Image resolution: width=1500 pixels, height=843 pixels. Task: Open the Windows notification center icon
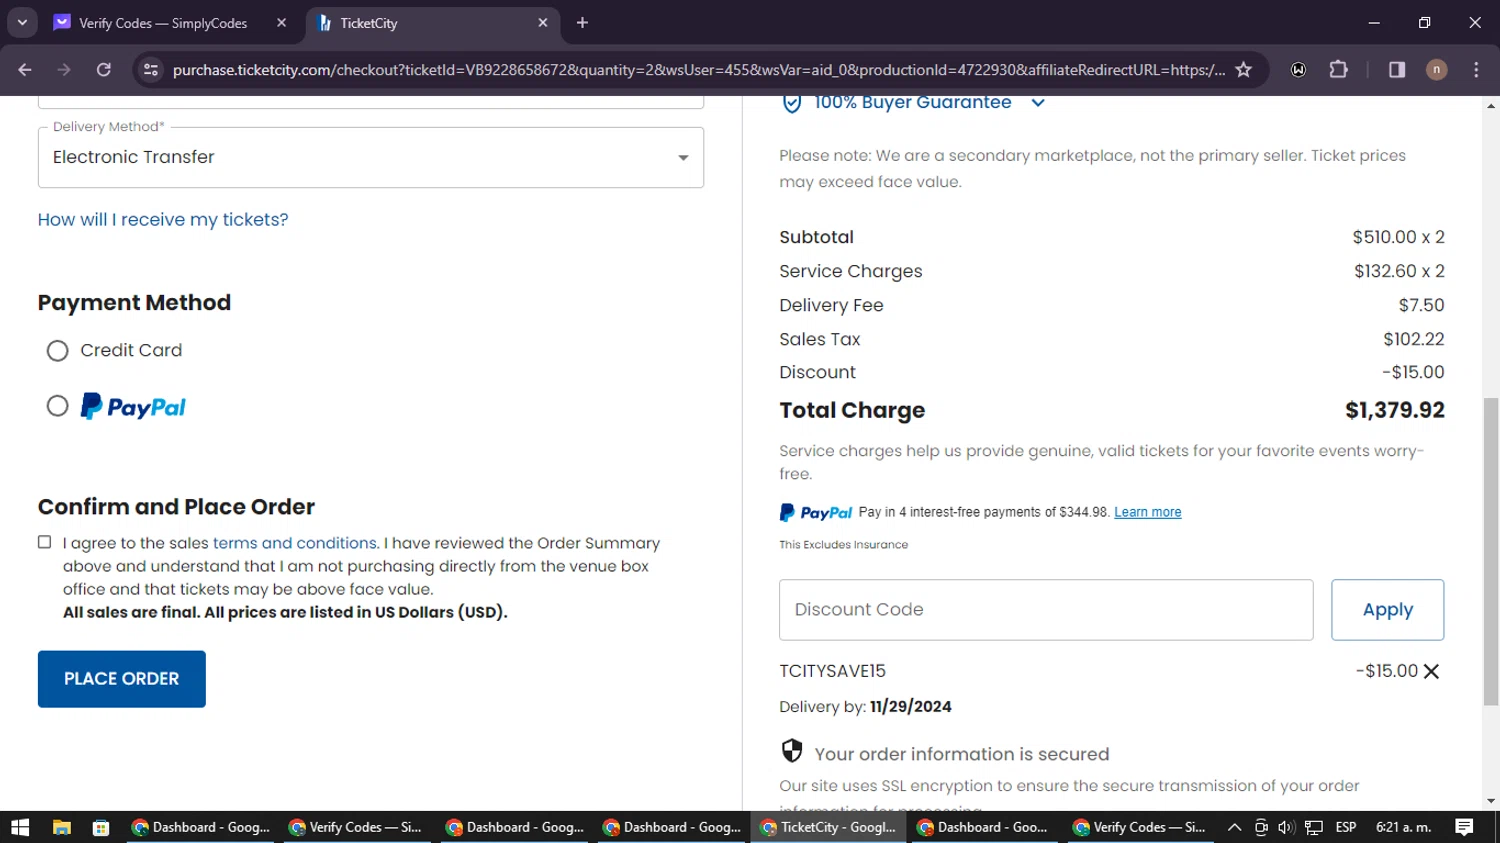pos(1464,827)
